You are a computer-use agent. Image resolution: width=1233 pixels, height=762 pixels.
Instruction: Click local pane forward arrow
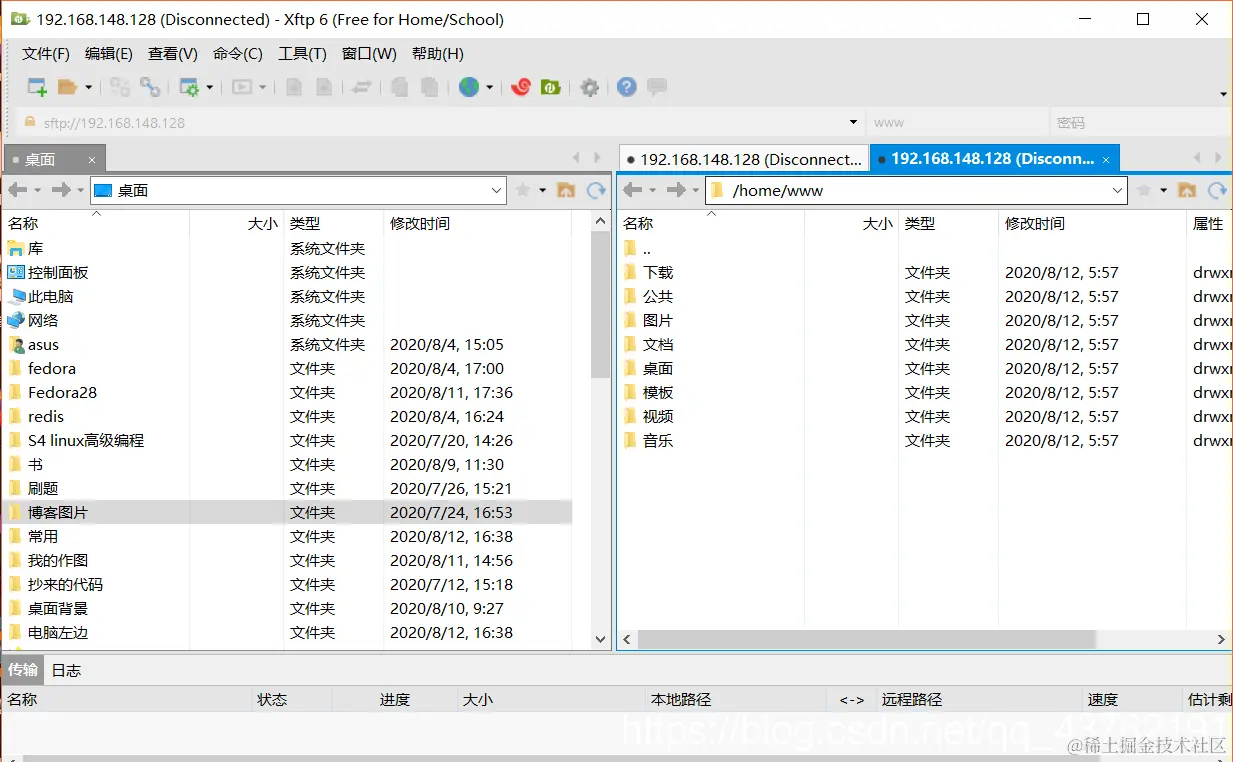click(x=62, y=190)
